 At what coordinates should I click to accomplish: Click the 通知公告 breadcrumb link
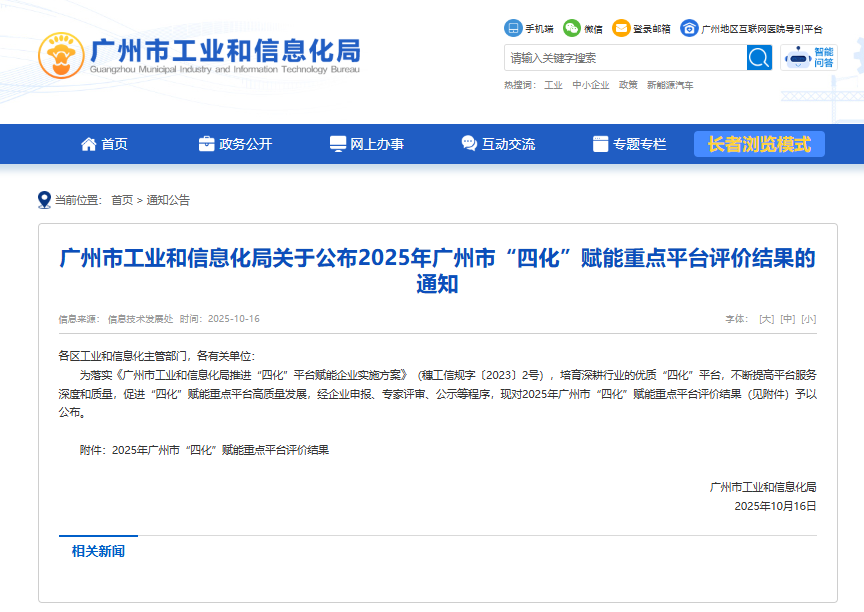coord(168,199)
